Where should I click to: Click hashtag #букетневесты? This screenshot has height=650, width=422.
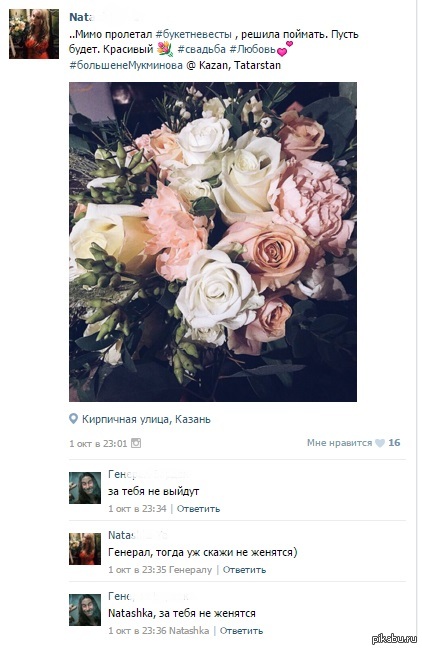click(194, 34)
